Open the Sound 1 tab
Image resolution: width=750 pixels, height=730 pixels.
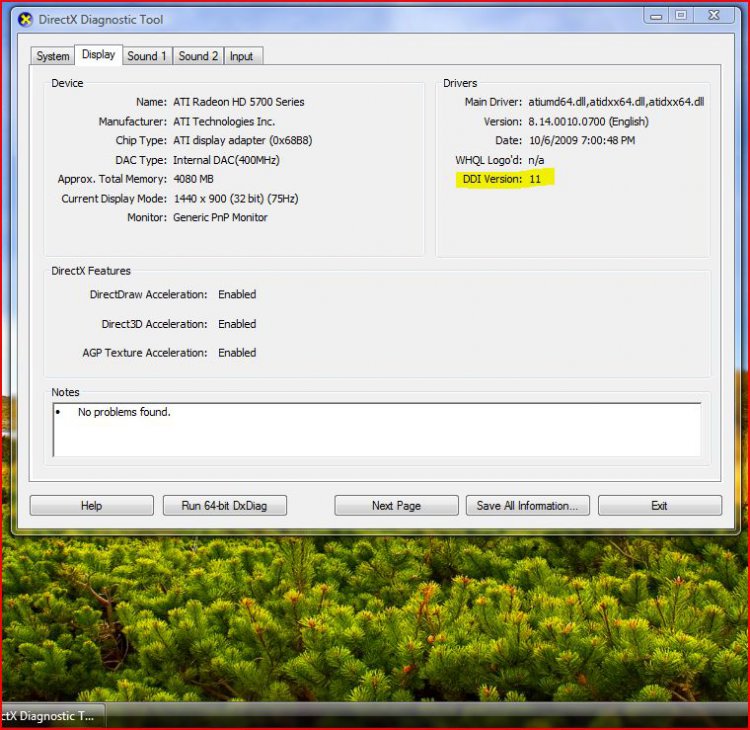point(146,56)
